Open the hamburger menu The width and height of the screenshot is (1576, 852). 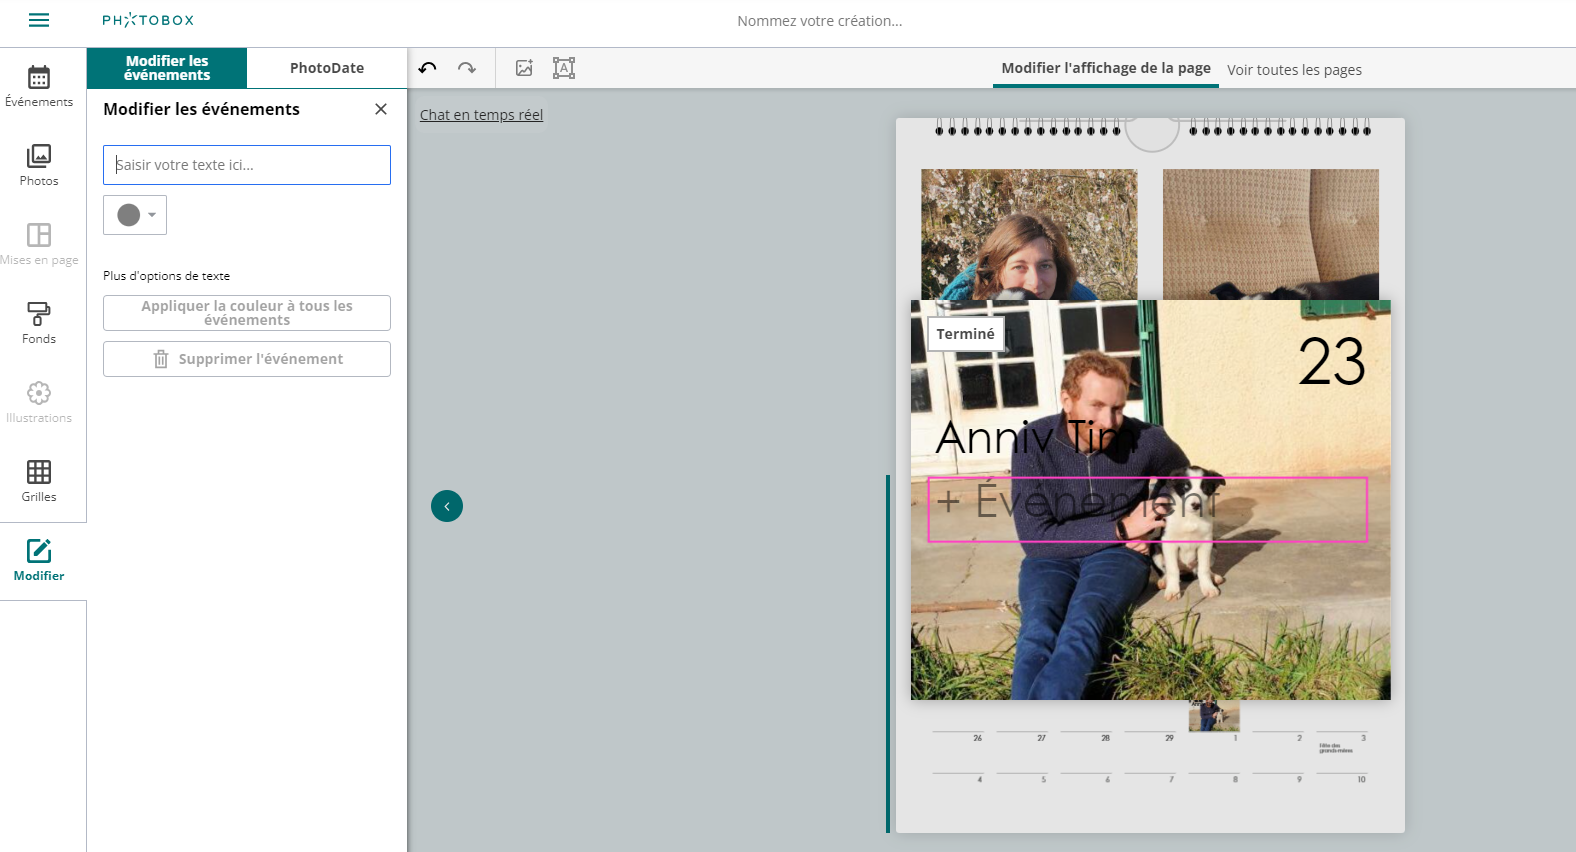39,20
